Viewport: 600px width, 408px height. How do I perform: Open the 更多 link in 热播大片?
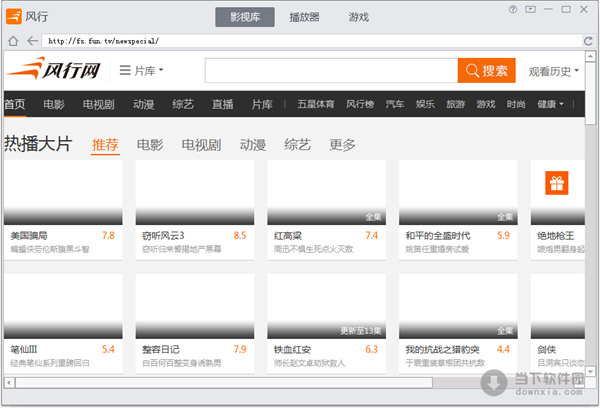pyautogui.click(x=342, y=145)
